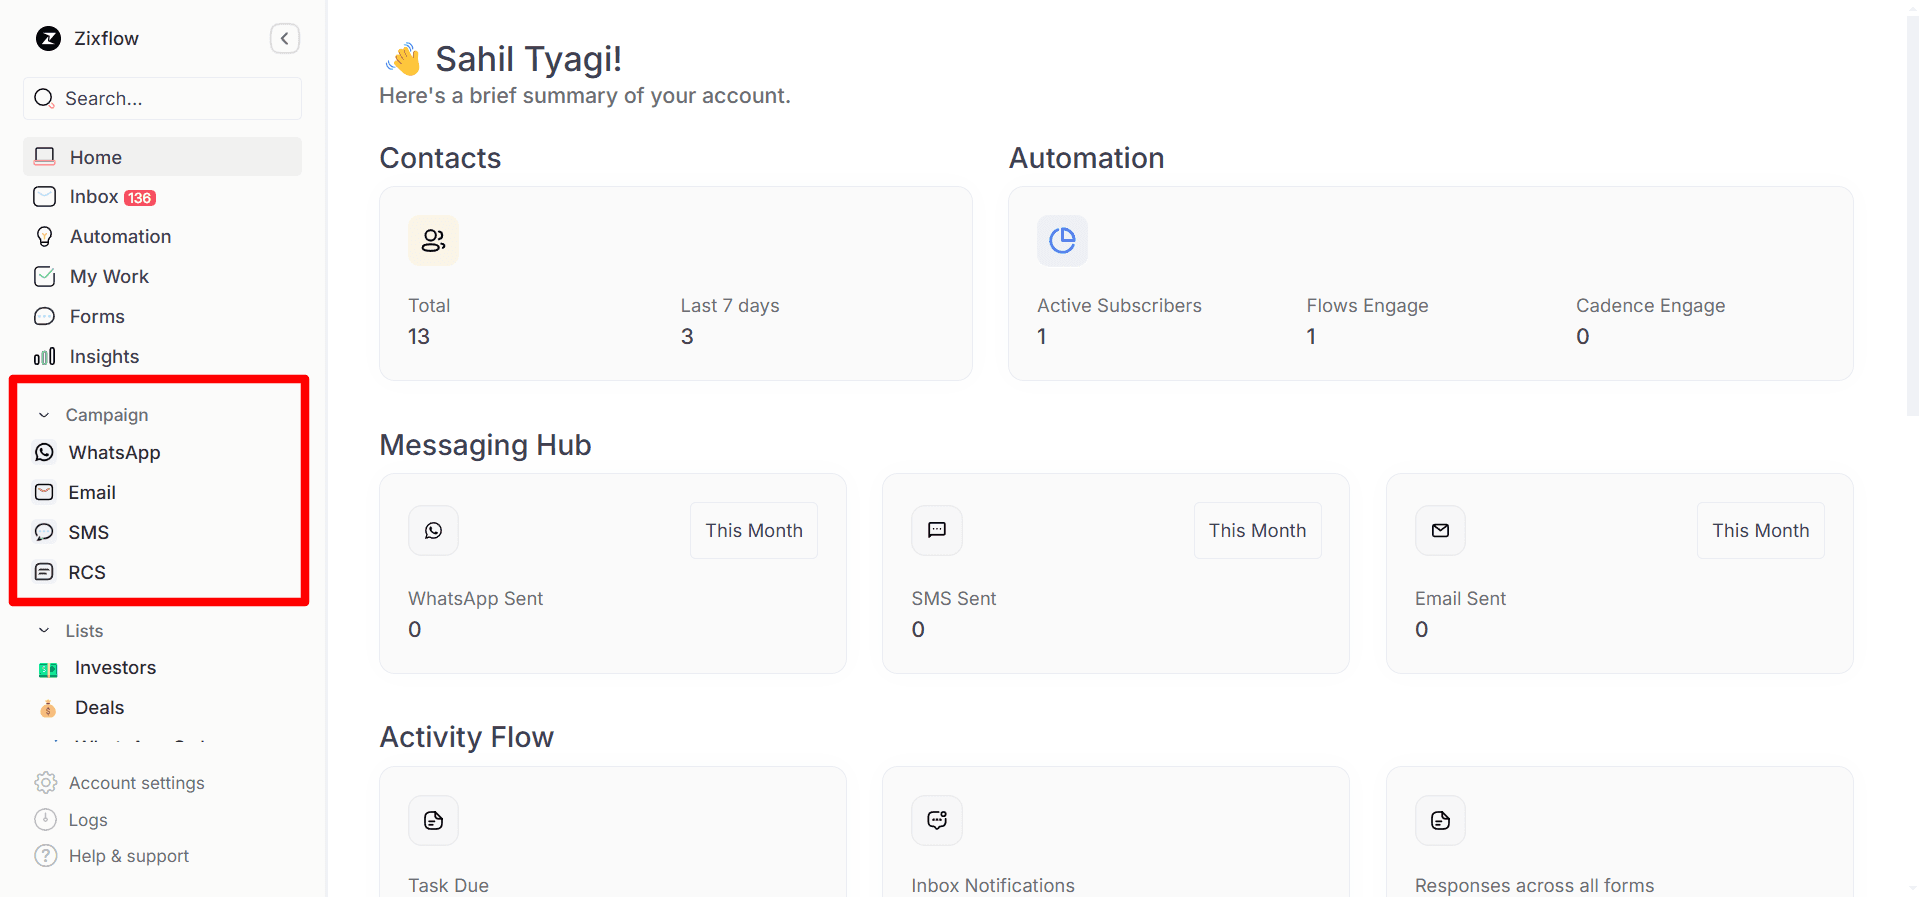Click the Email Sent label
Image resolution: width=1921 pixels, height=897 pixels.
(1460, 599)
